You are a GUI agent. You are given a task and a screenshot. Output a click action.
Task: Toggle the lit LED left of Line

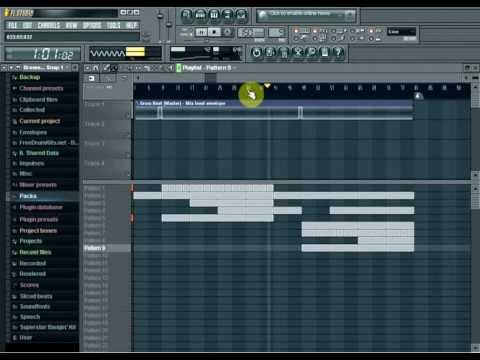tap(371, 31)
